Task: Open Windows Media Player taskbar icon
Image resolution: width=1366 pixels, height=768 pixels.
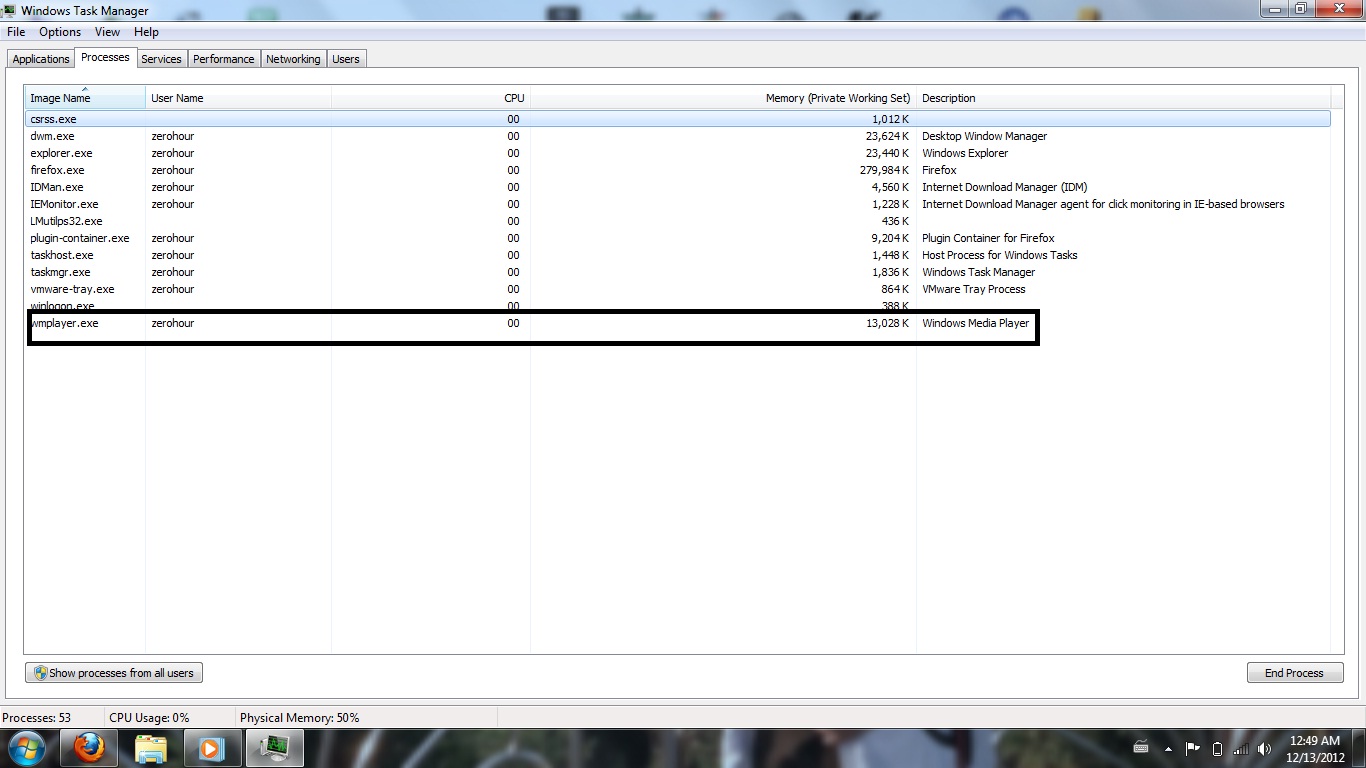Action: 212,747
